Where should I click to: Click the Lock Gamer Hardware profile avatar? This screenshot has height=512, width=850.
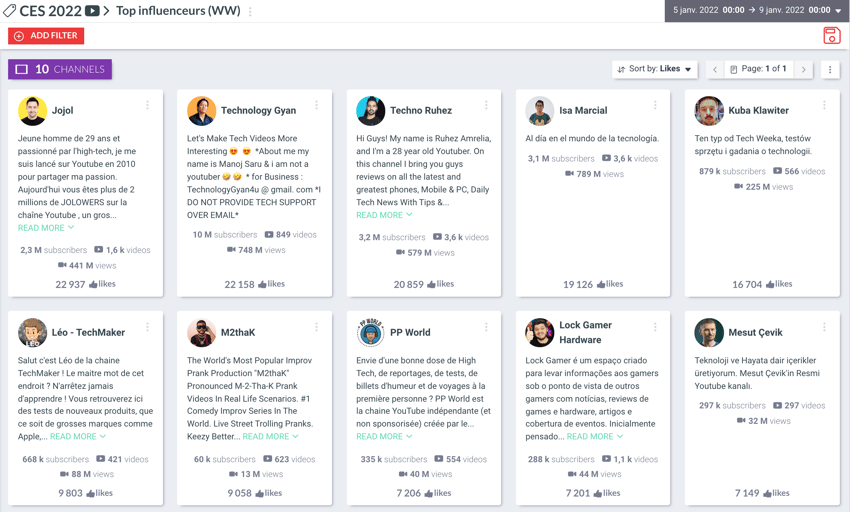(x=540, y=332)
